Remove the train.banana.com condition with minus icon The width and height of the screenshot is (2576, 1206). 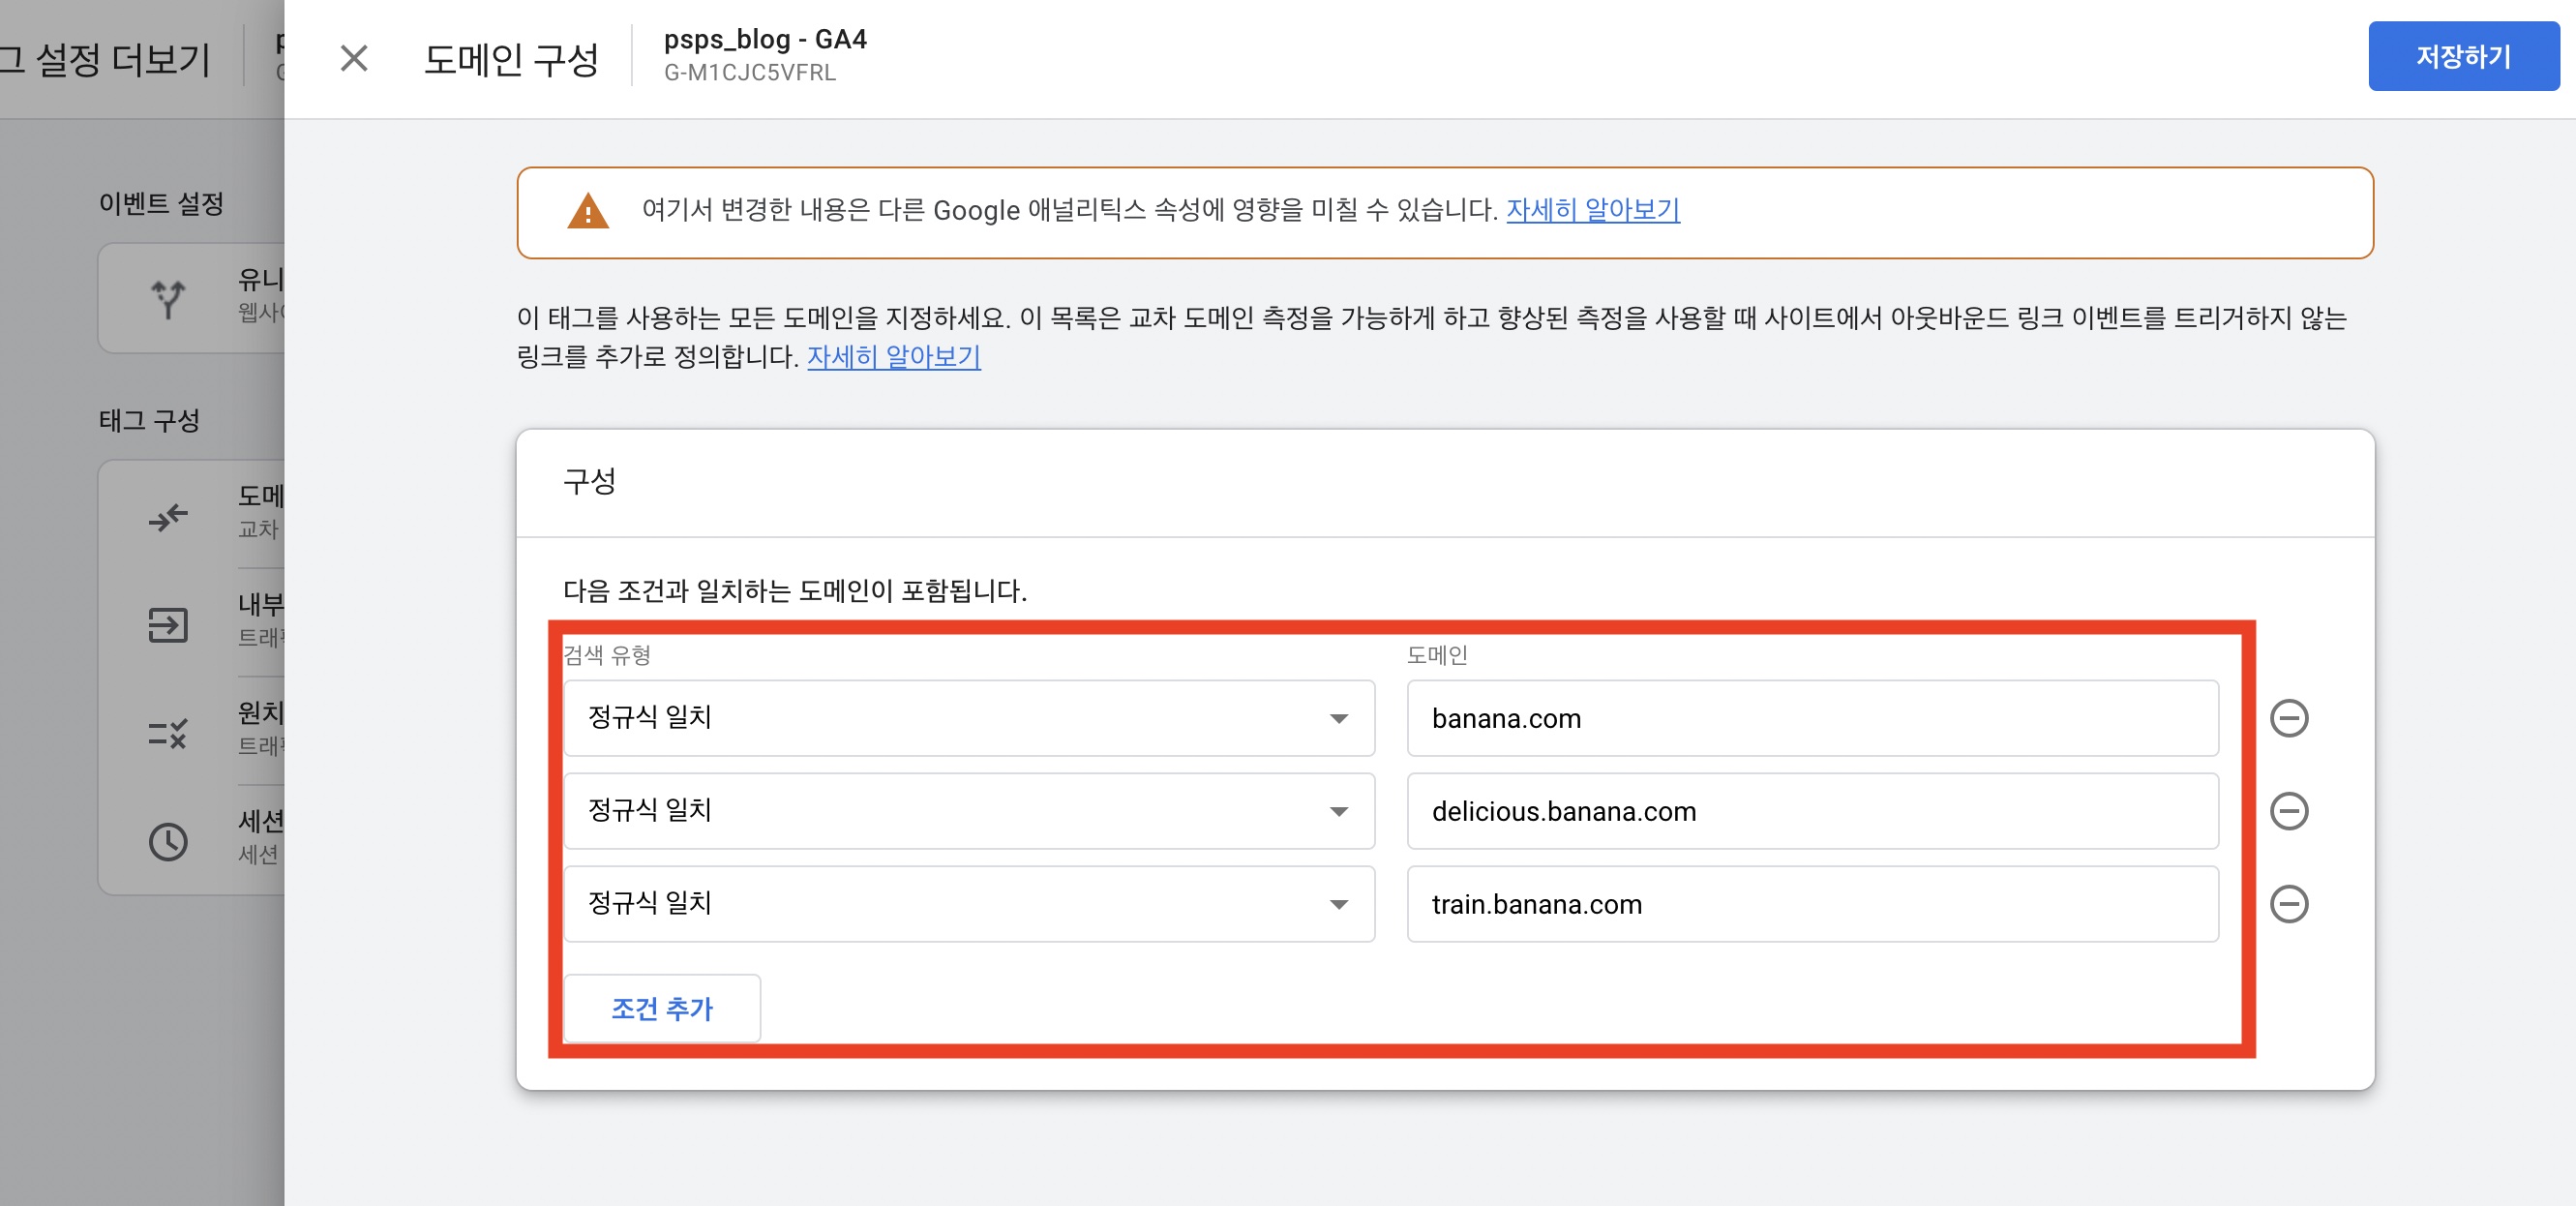pos(2288,904)
